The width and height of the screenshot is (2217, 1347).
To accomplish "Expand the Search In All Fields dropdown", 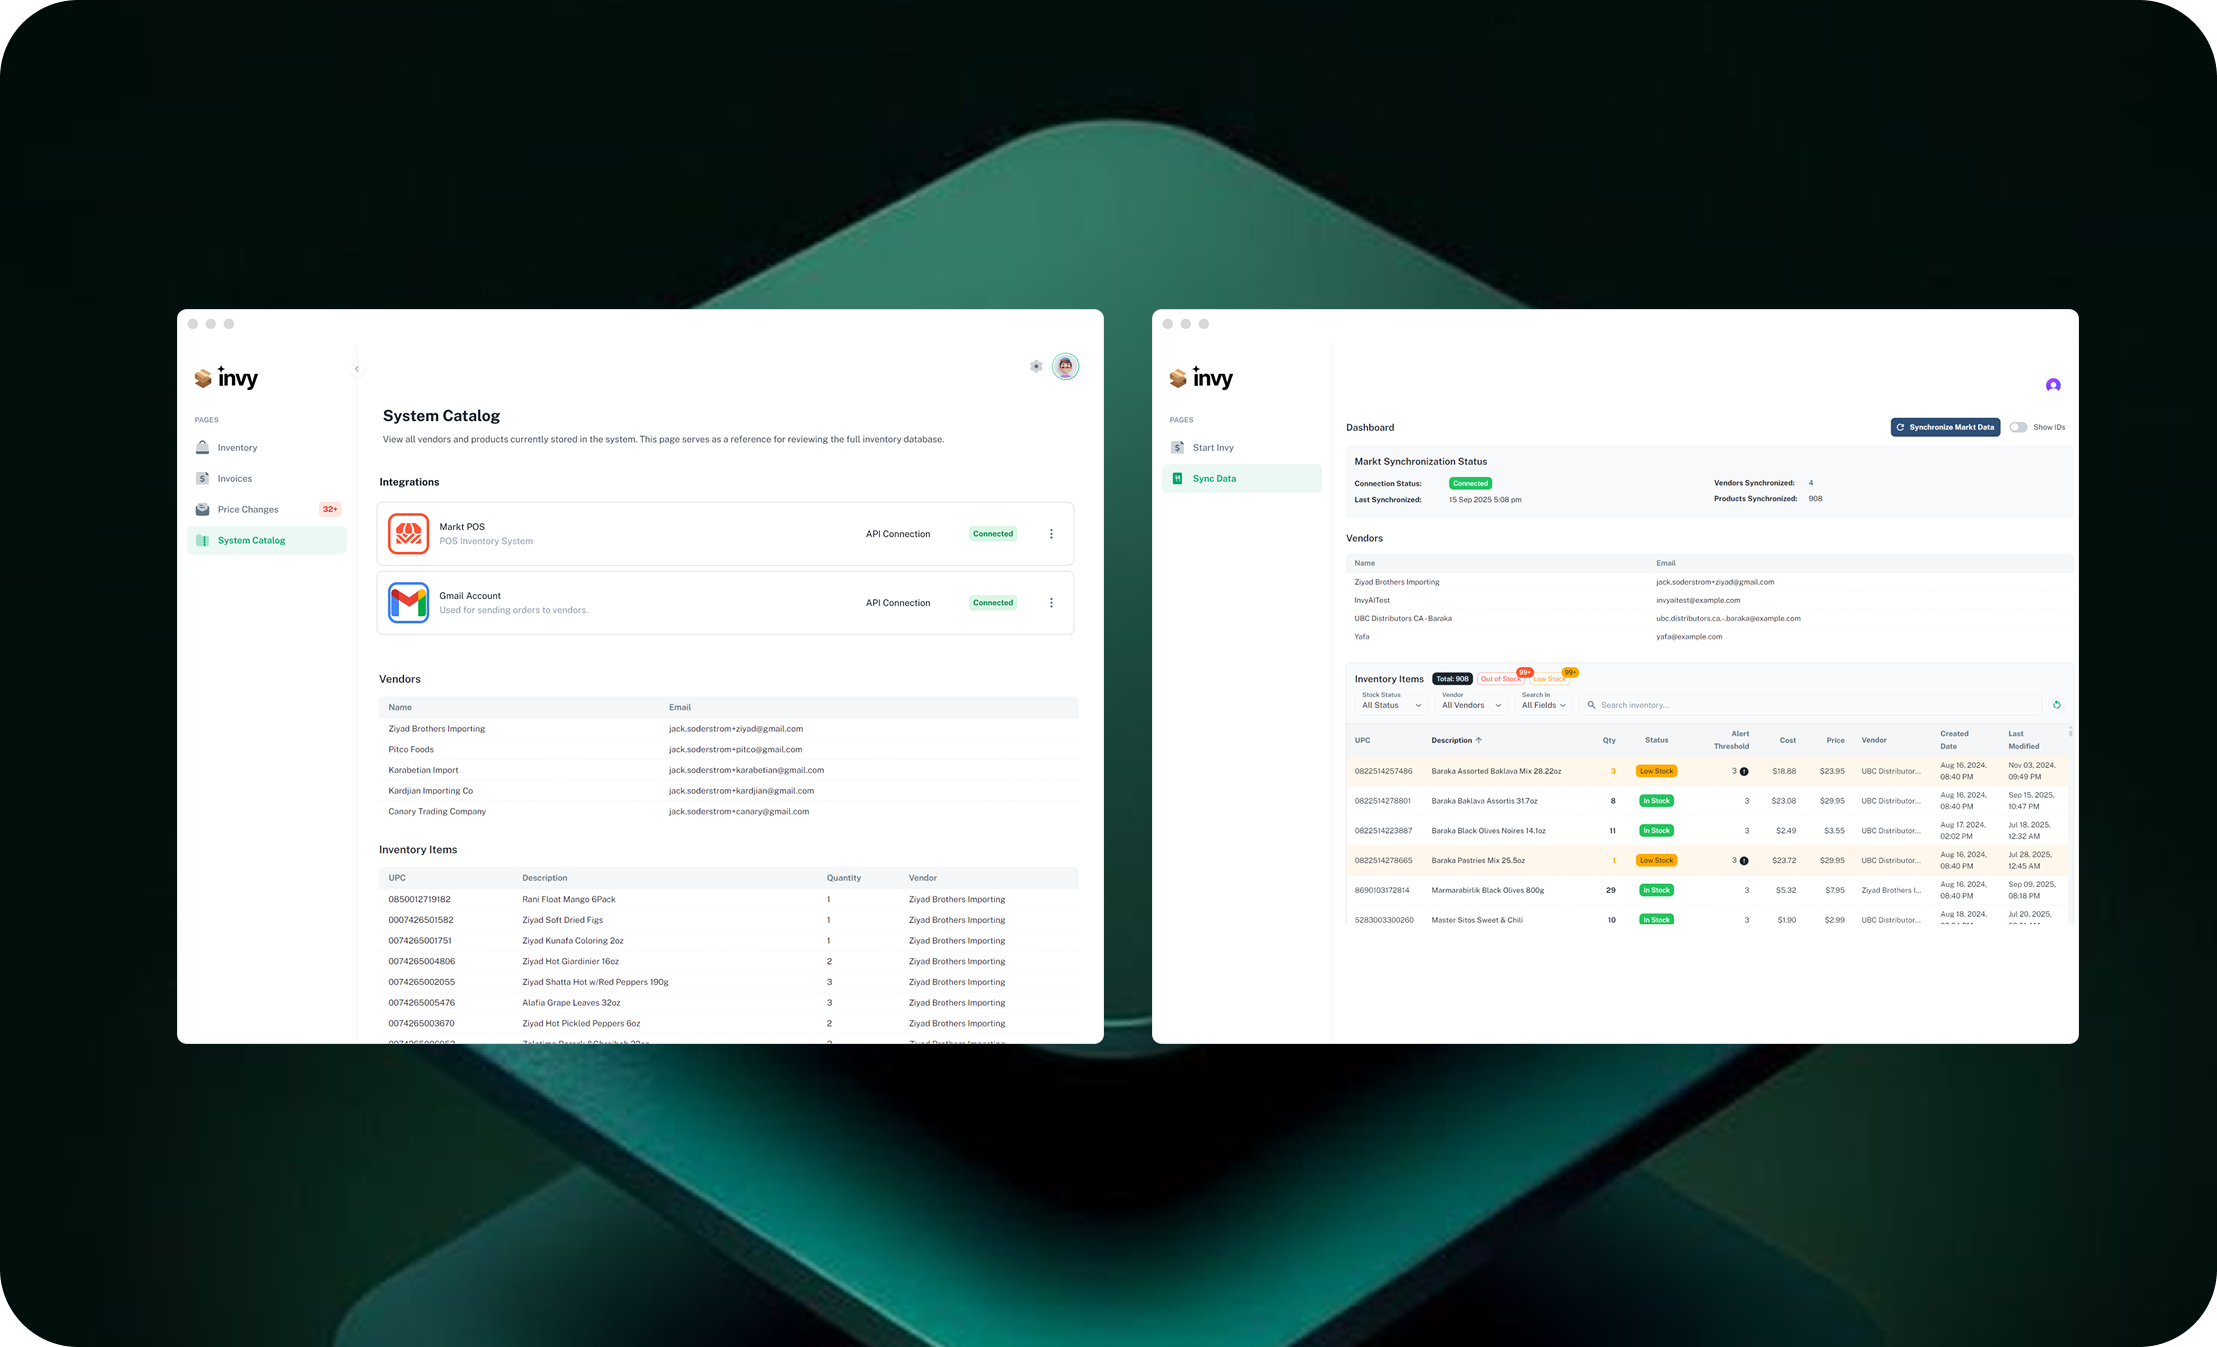I will [x=1543, y=704].
